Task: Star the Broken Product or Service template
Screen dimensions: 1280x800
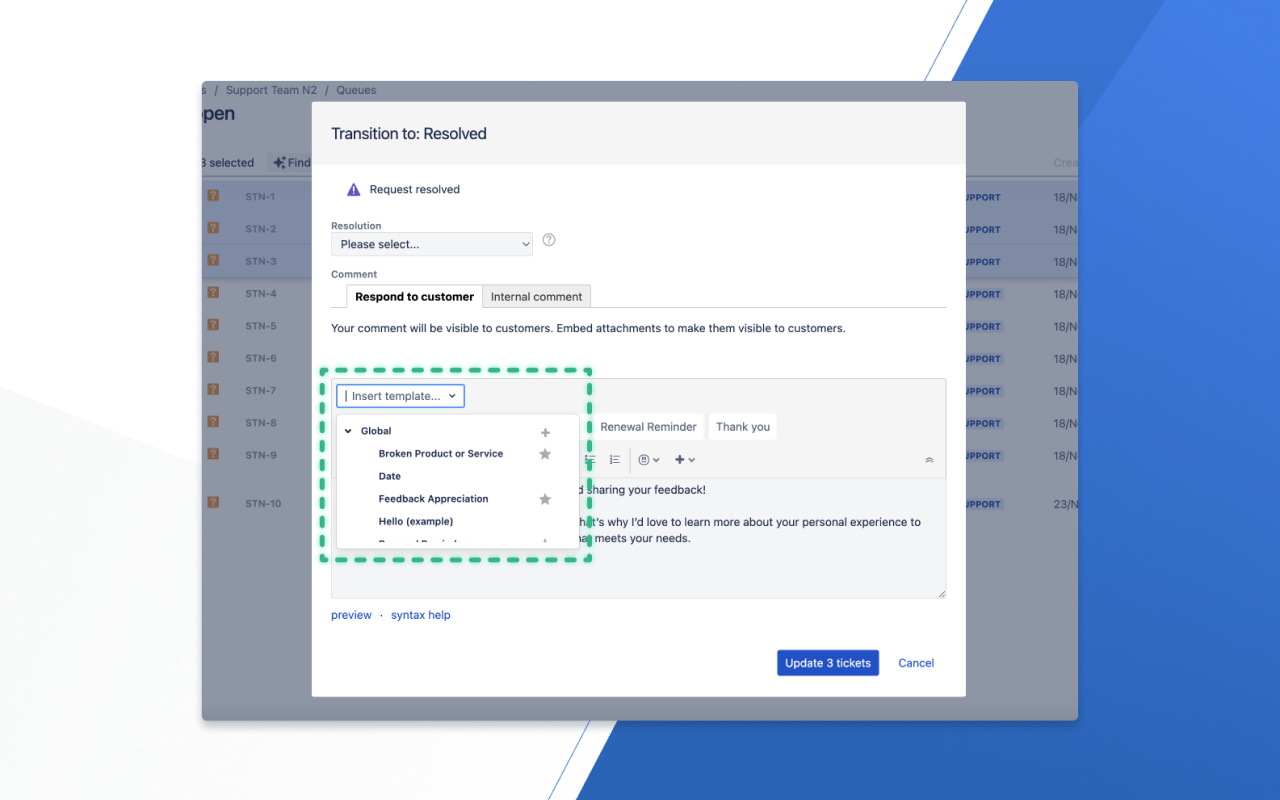Action: pyautogui.click(x=545, y=454)
